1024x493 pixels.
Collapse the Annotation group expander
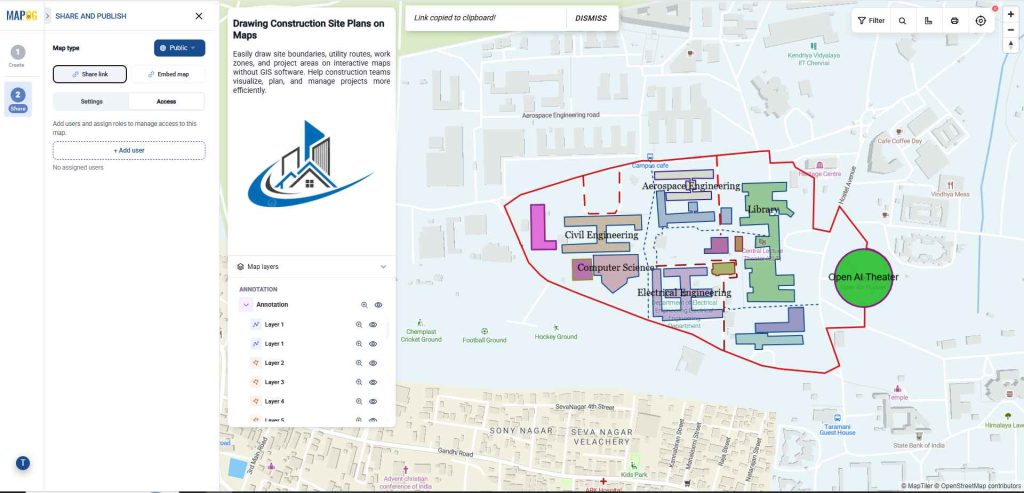(246, 305)
